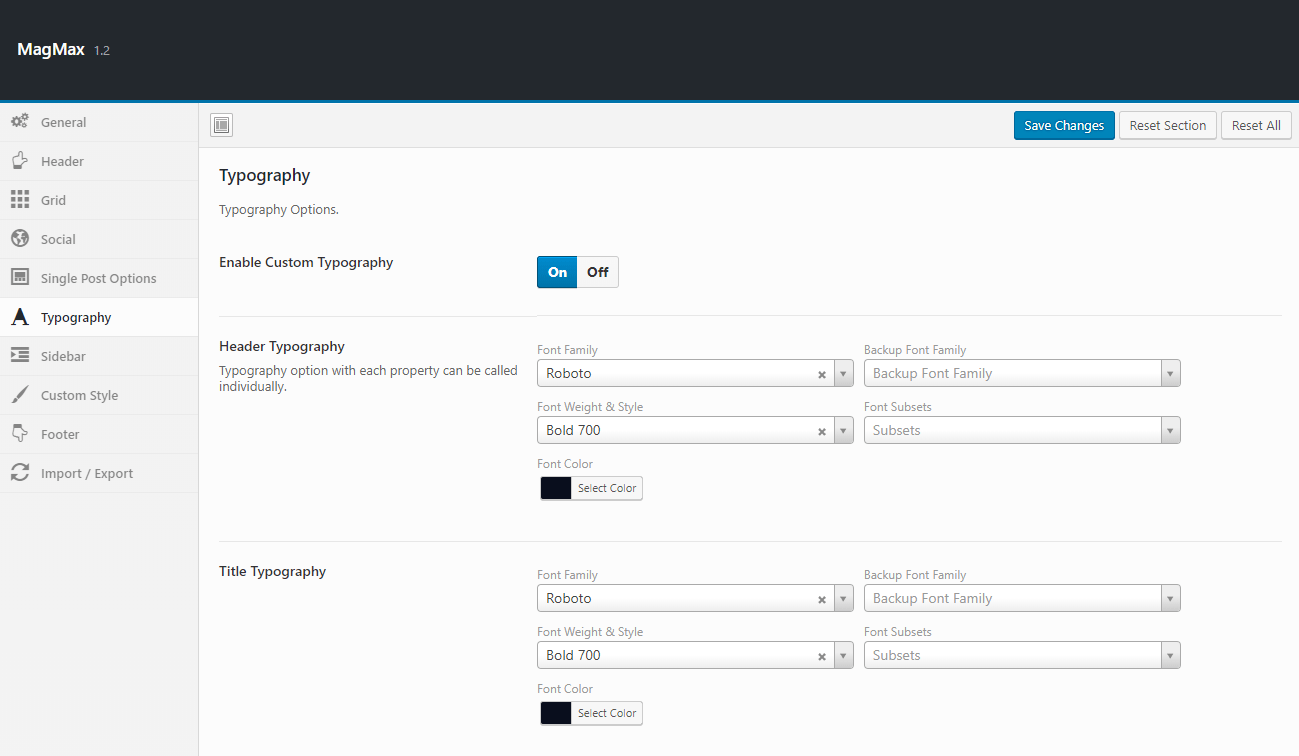Click the Header pointing-hand icon
Image resolution: width=1299 pixels, height=756 pixels.
(x=20, y=161)
